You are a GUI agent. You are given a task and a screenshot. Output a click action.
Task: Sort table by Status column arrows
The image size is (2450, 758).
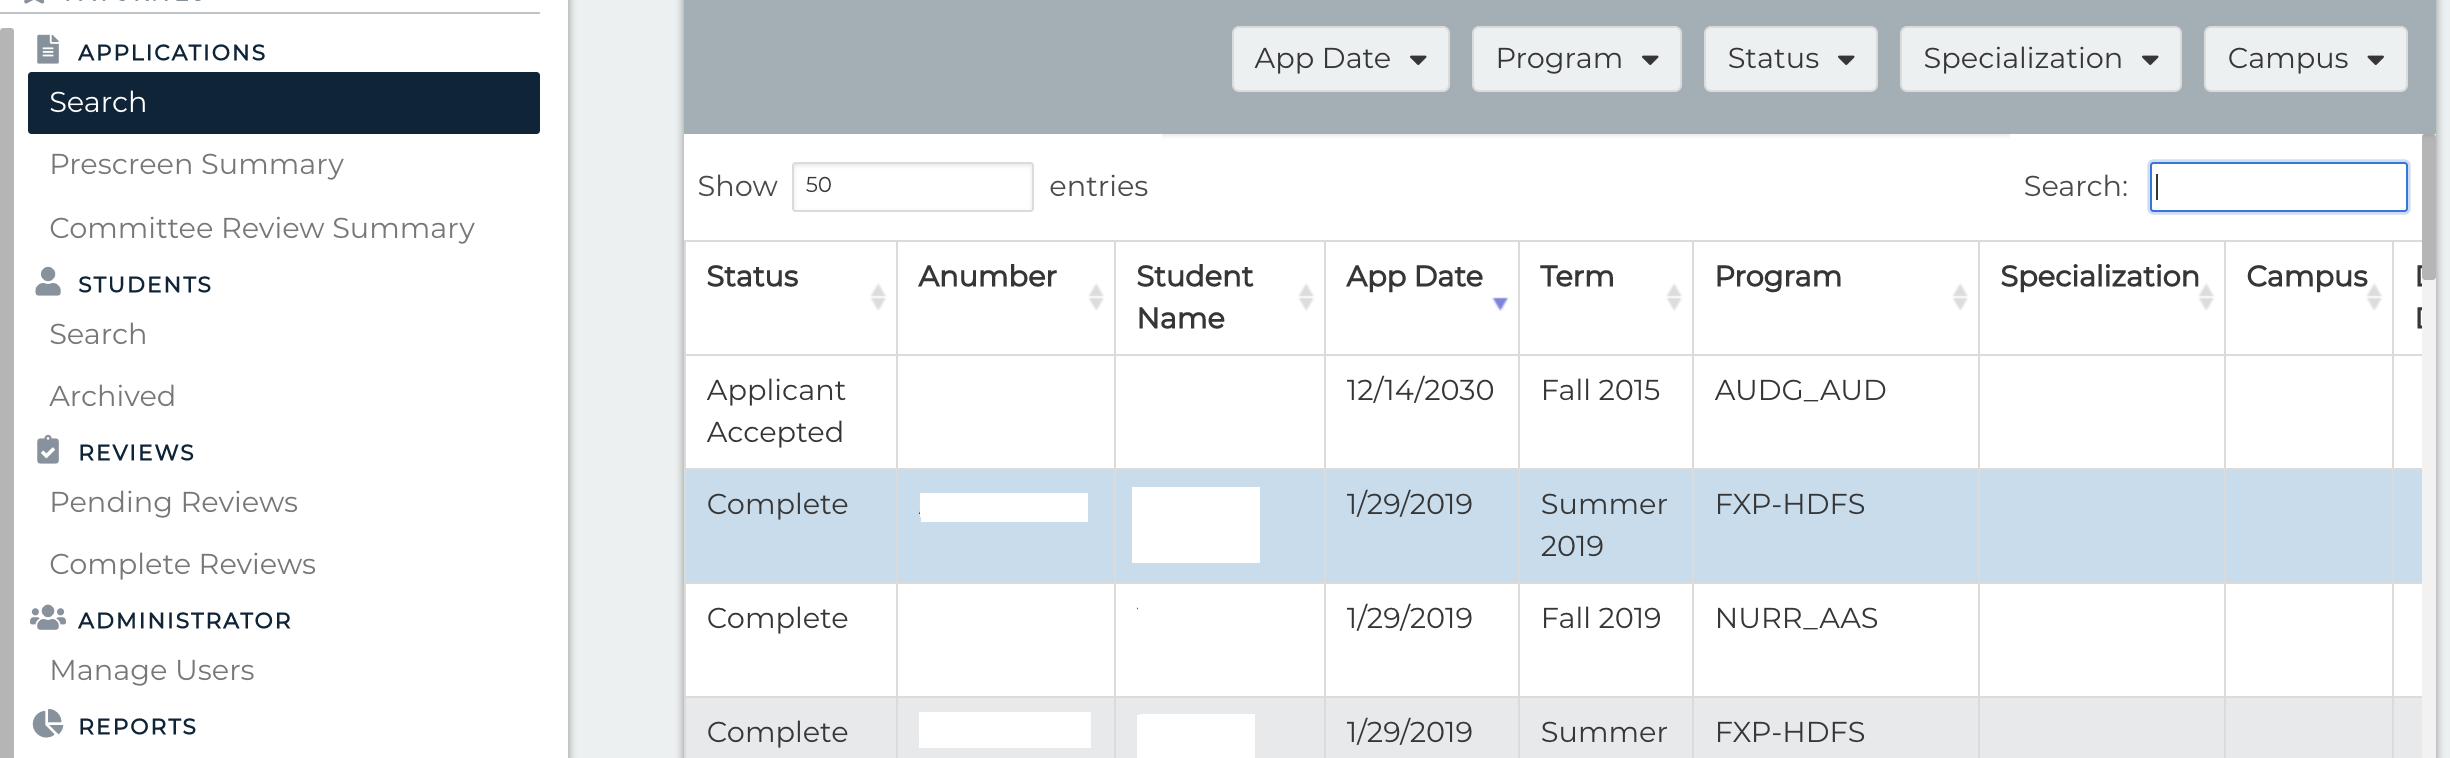(x=877, y=297)
